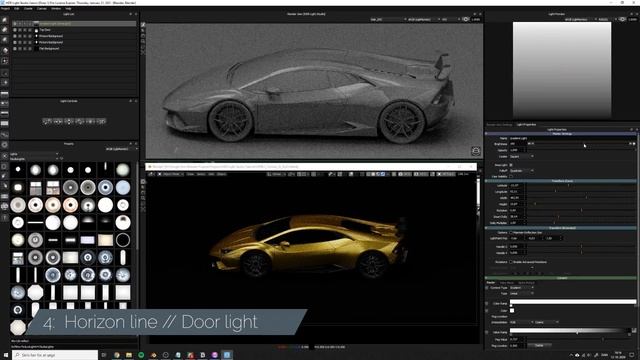Select the Flat Background light row
This screenshot has width=640, height=360.
tap(75, 49)
